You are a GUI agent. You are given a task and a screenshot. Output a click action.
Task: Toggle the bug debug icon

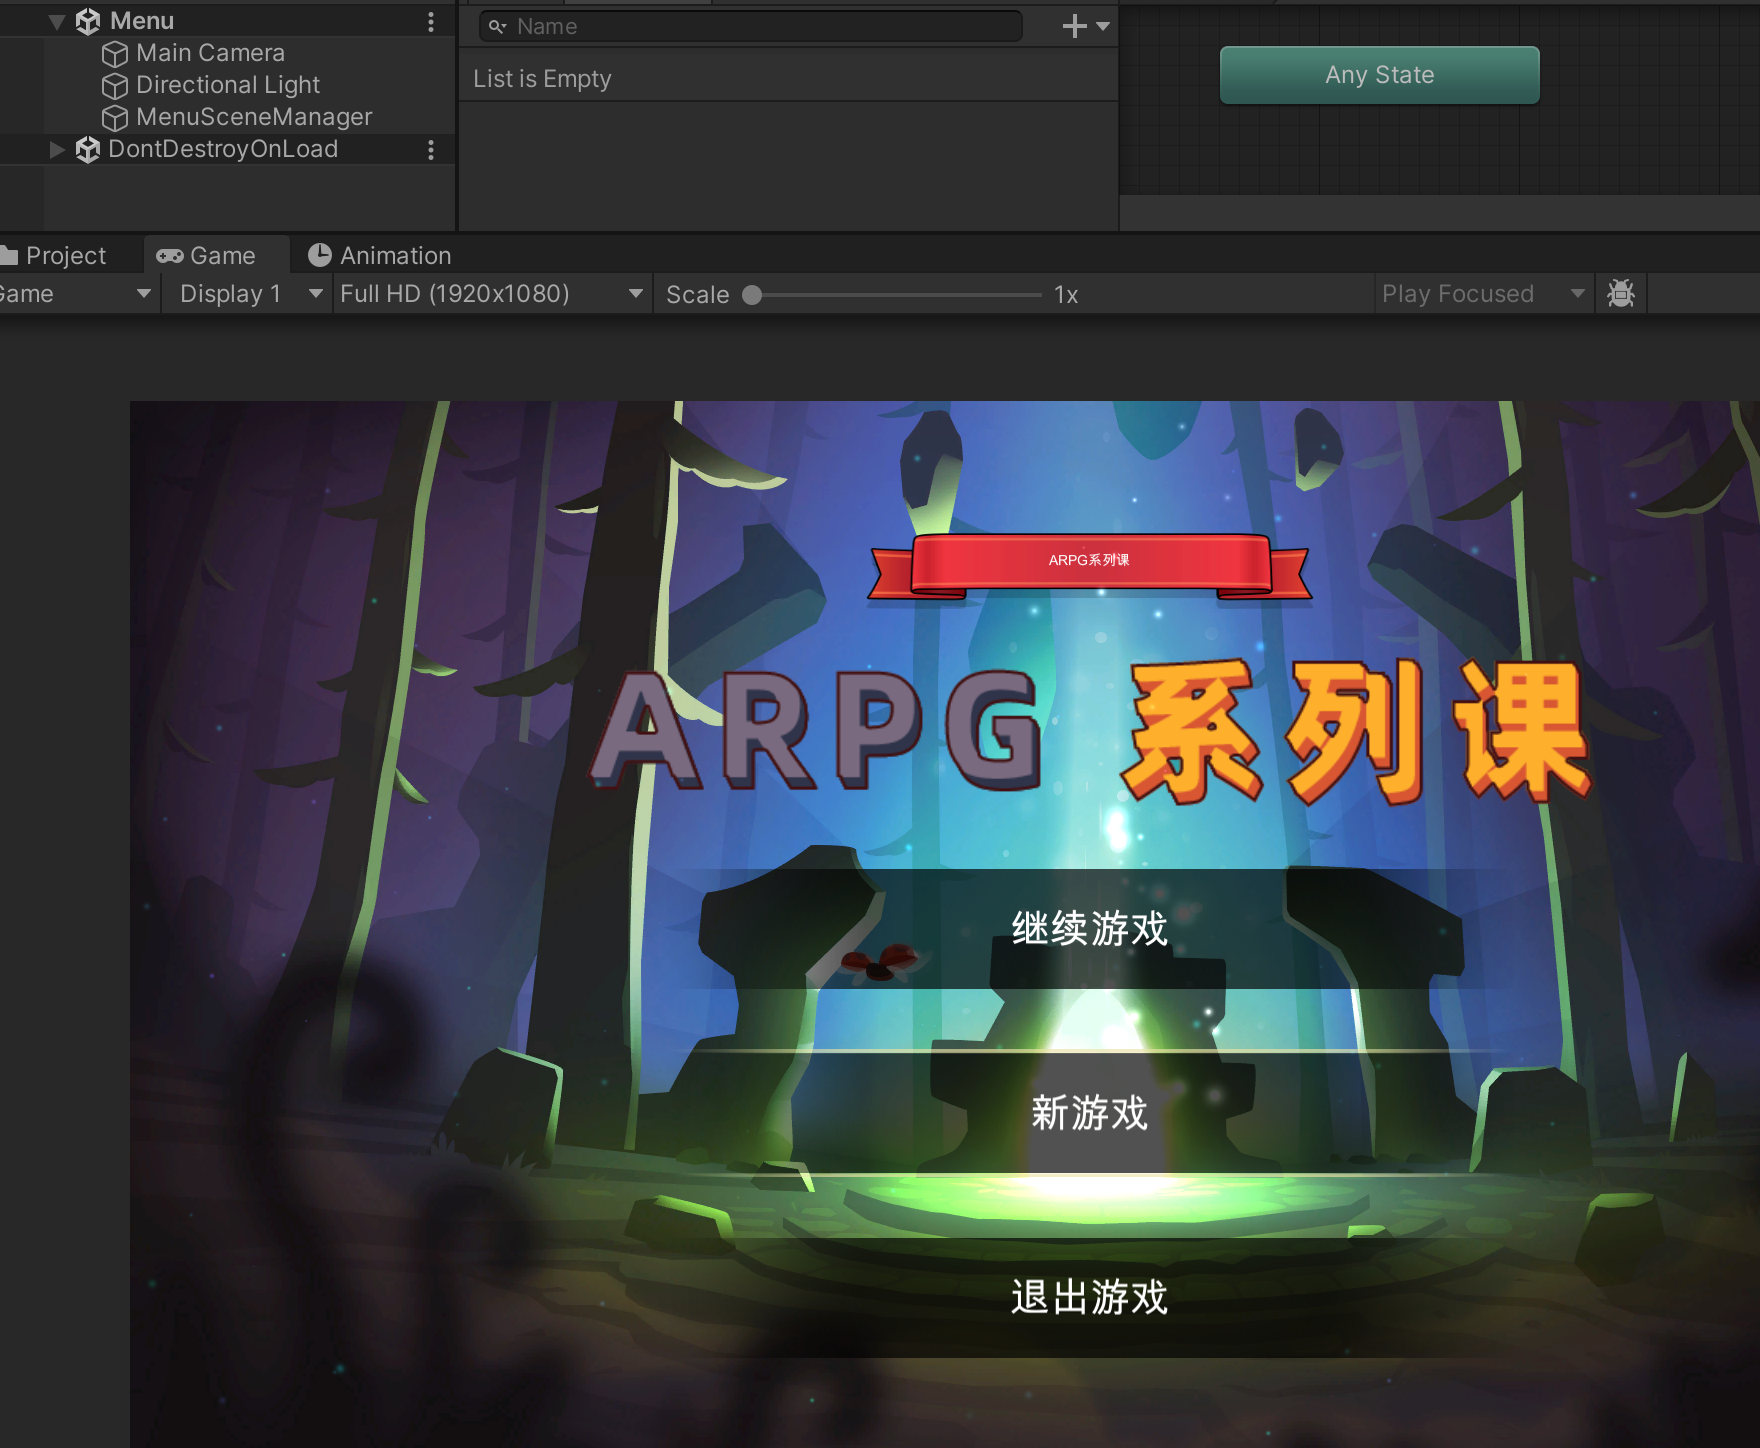(x=1621, y=294)
